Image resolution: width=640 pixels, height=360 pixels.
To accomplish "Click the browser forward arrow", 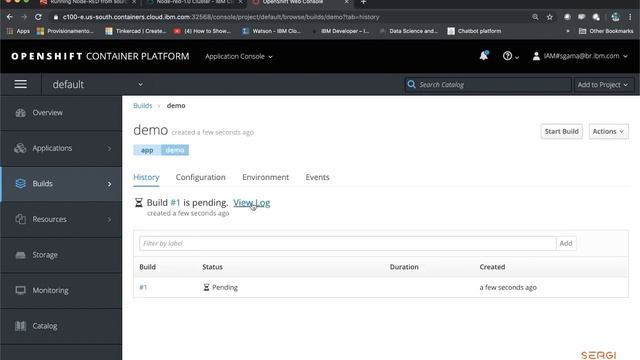I will [x=24, y=17].
